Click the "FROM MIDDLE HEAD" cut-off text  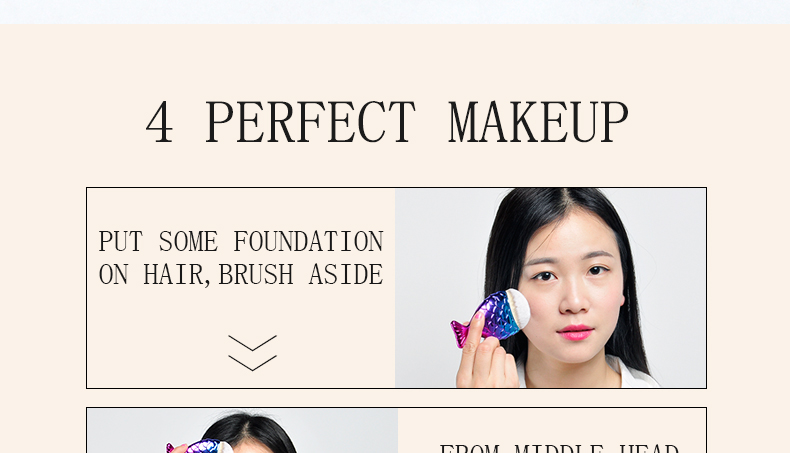pyautogui.click(x=559, y=448)
